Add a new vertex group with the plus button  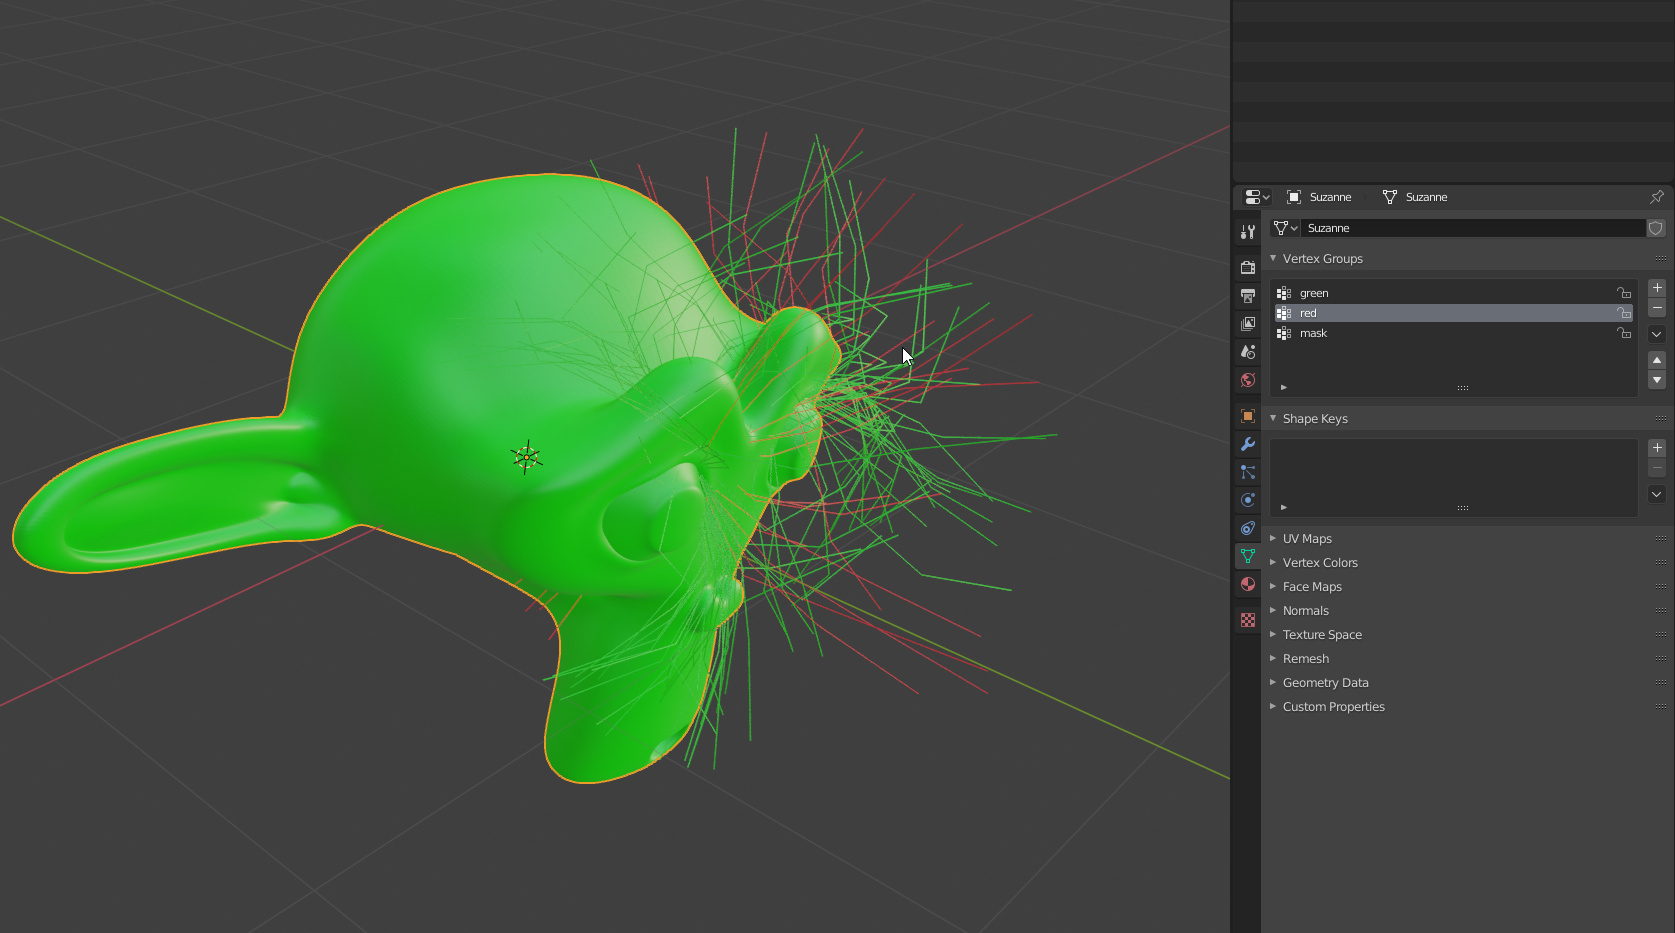coord(1657,288)
